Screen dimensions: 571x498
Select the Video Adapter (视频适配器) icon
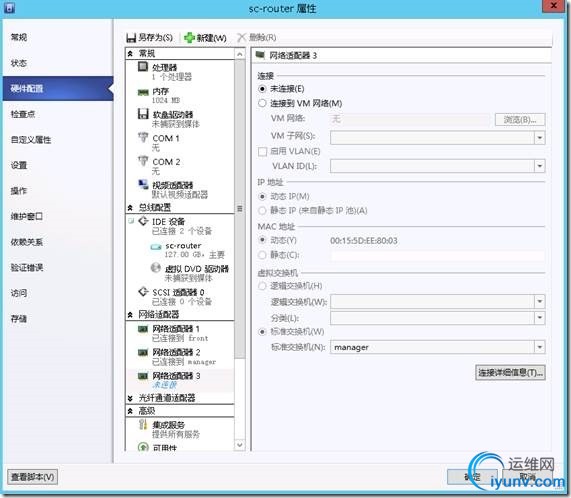point(143,185)
